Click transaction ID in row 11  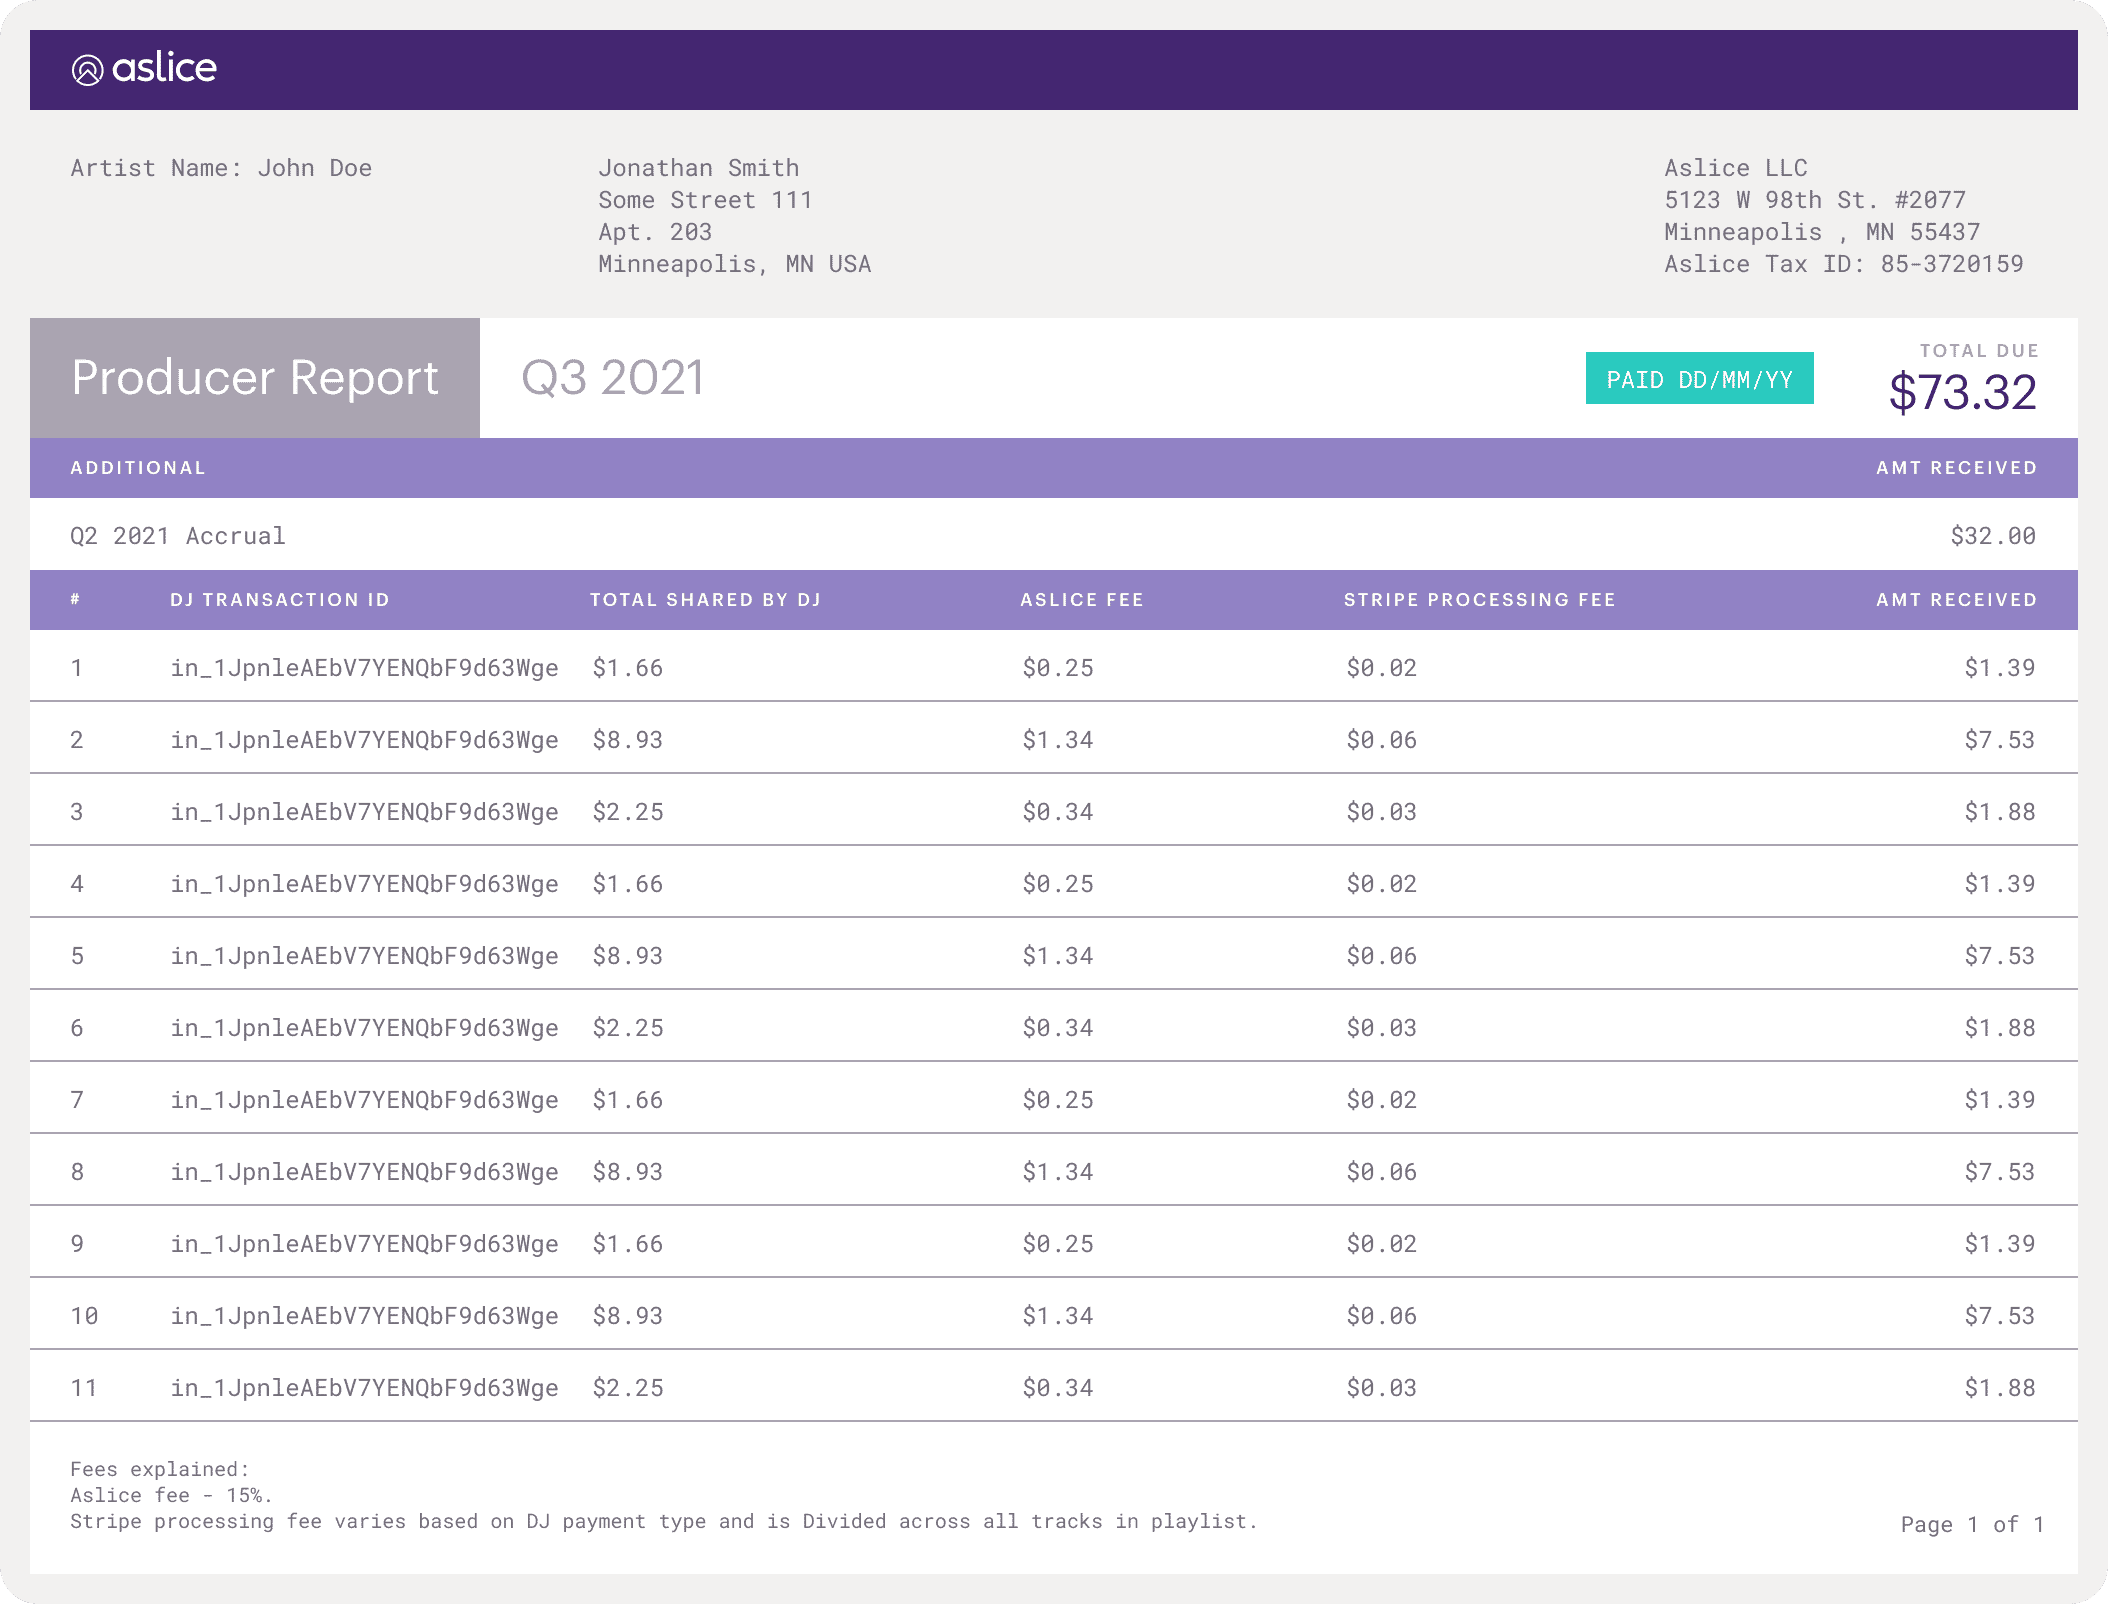(x=364, y=1388)
